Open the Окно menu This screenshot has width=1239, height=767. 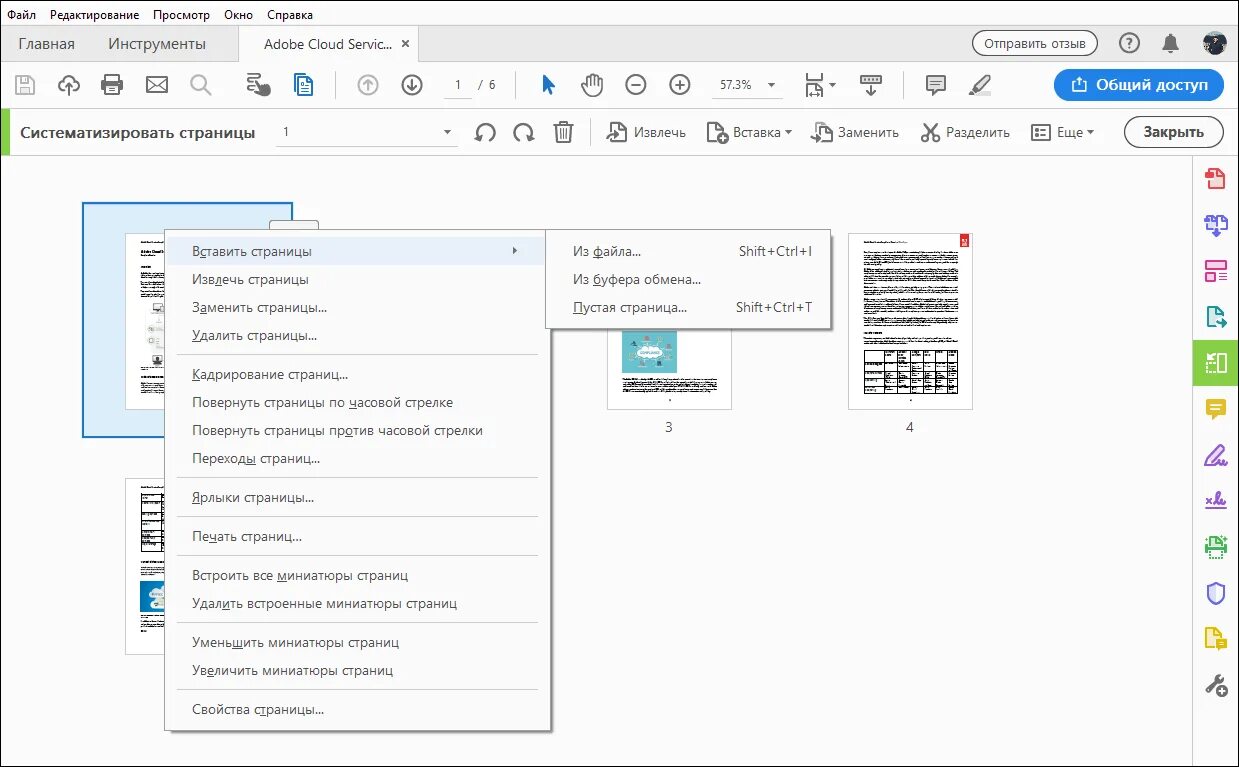point(239,15)
